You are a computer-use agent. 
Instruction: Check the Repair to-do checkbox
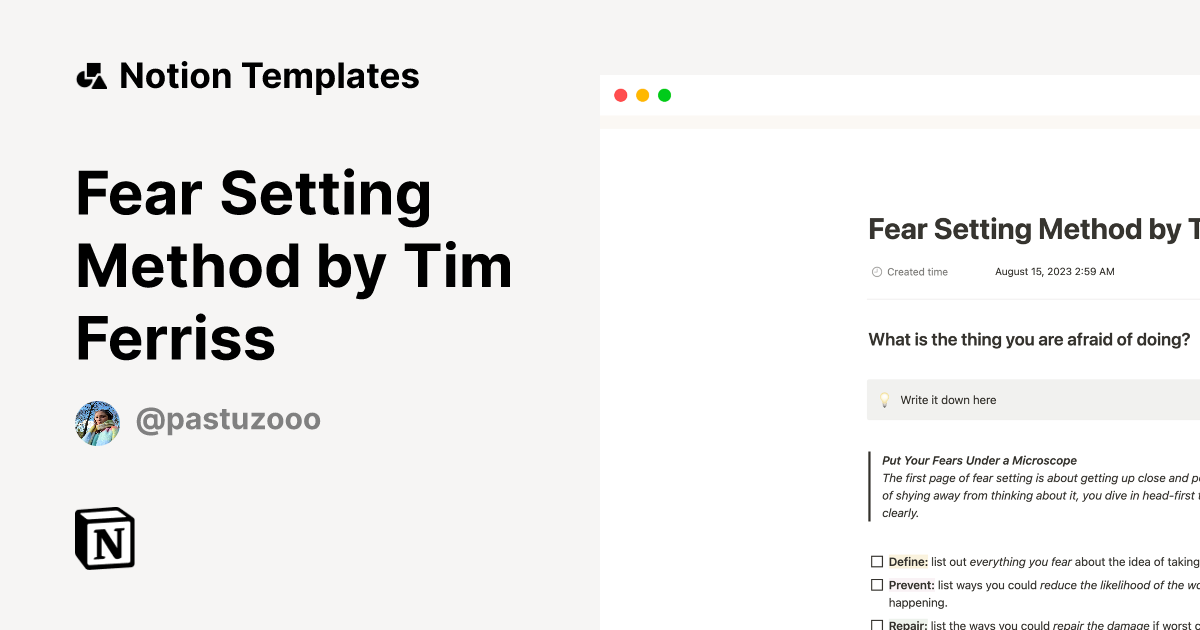(877, 624)
